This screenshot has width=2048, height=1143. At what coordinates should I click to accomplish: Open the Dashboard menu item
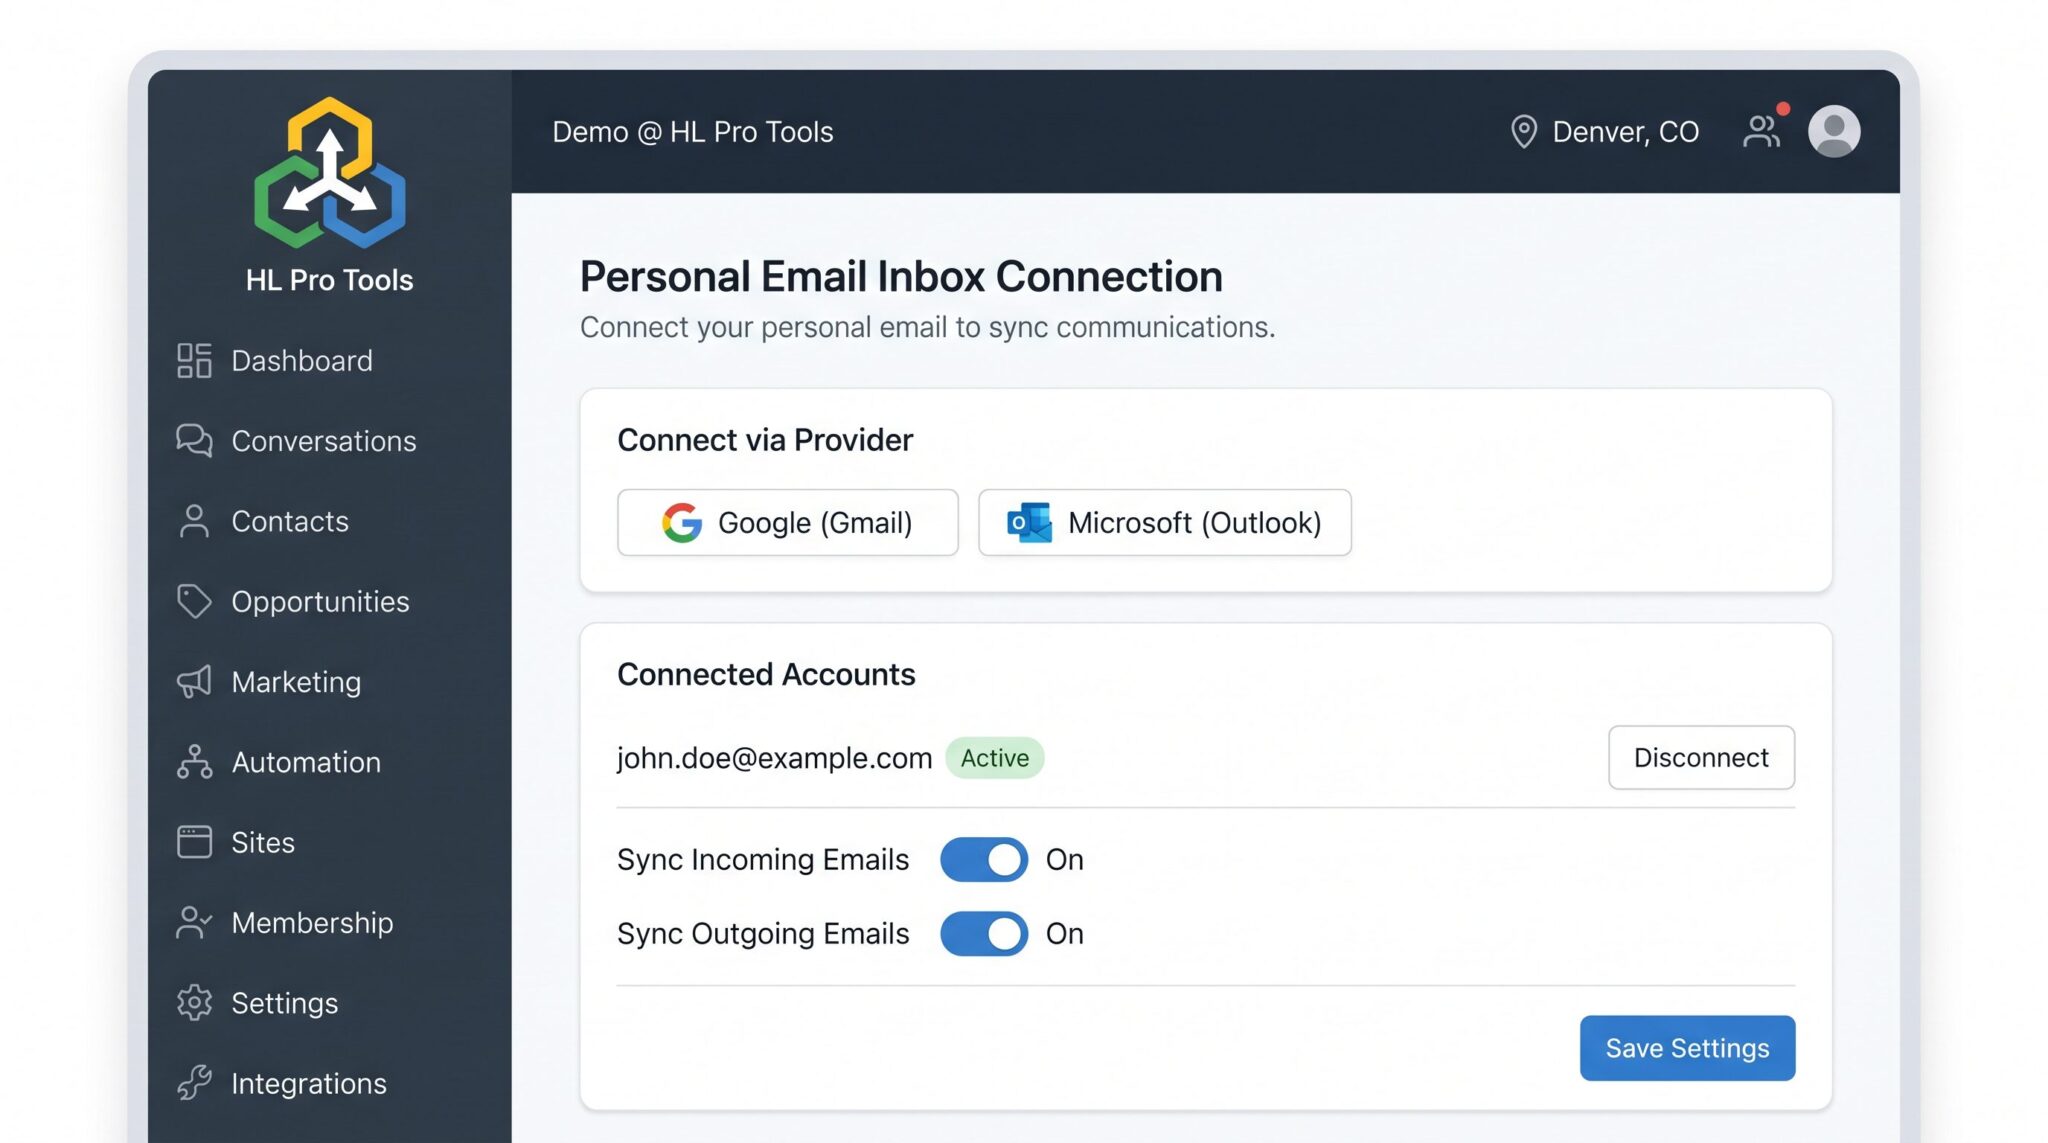click(x=302, y=361)
